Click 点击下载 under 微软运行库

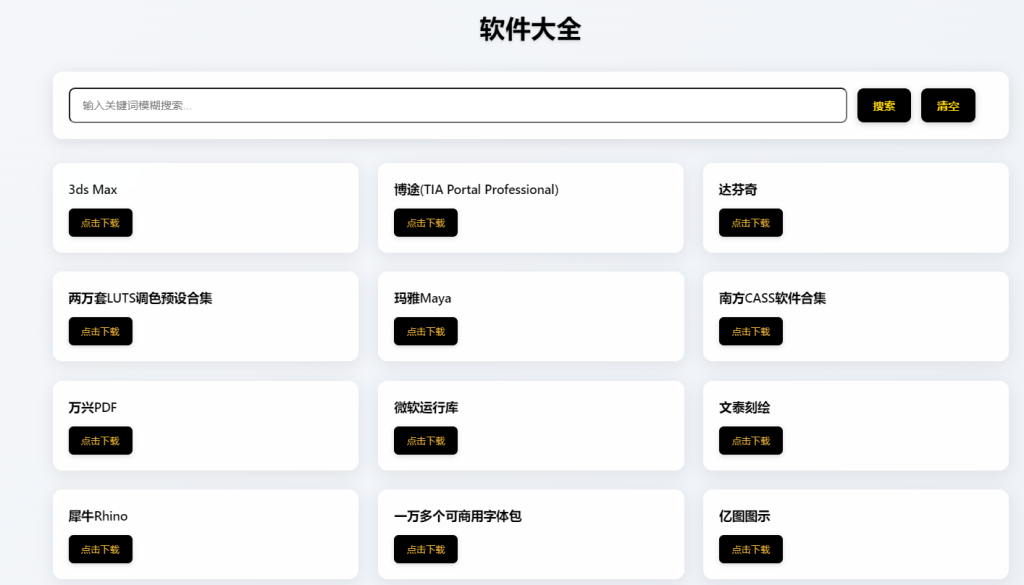click(426, 440)
